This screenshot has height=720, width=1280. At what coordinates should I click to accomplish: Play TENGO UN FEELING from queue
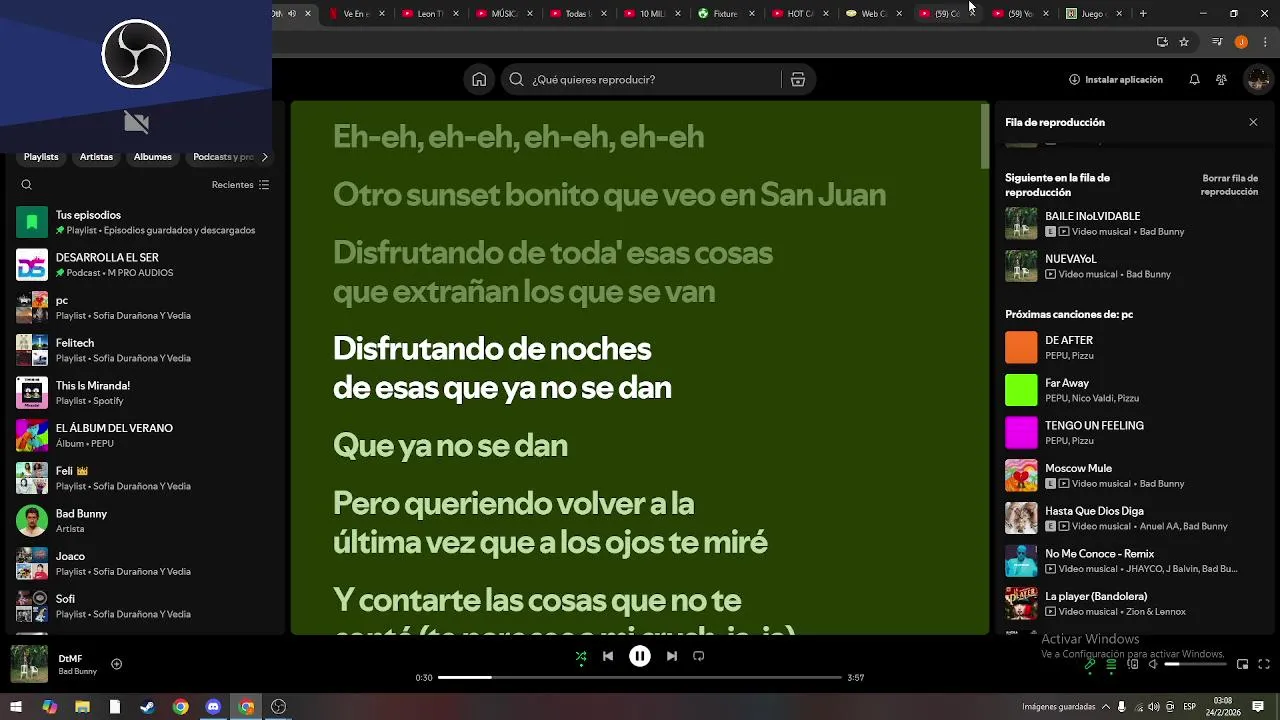pyautogui.click(x=1133, y=433)
